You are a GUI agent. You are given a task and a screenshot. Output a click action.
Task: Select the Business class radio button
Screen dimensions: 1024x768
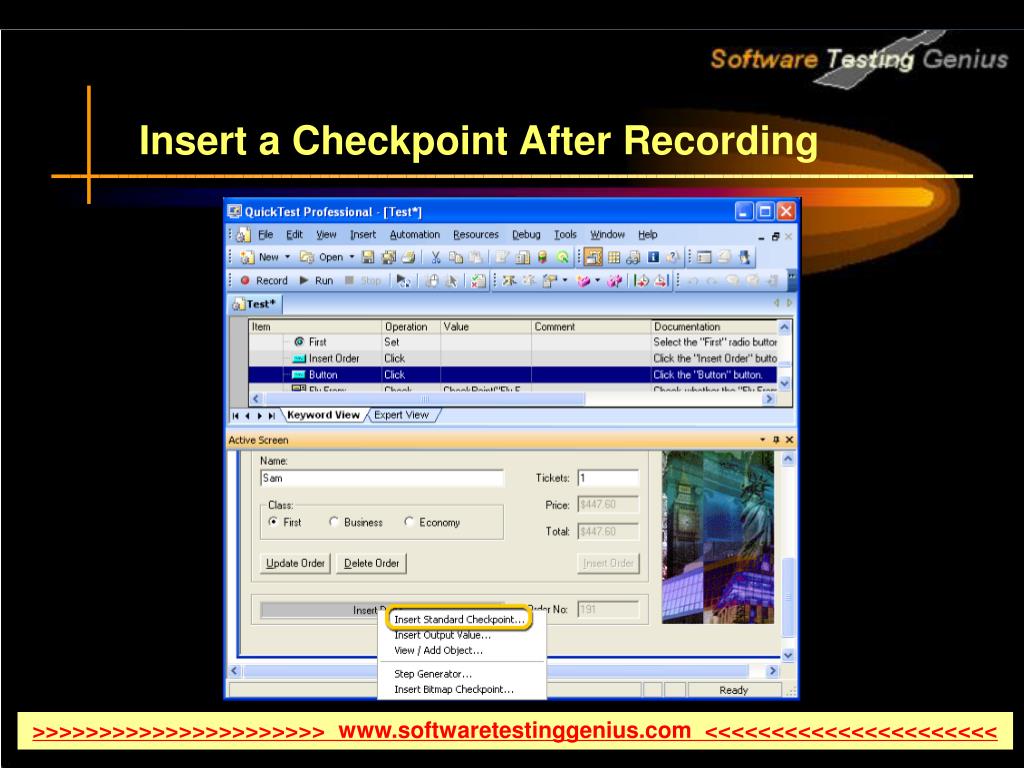click(x=334, y=522)
